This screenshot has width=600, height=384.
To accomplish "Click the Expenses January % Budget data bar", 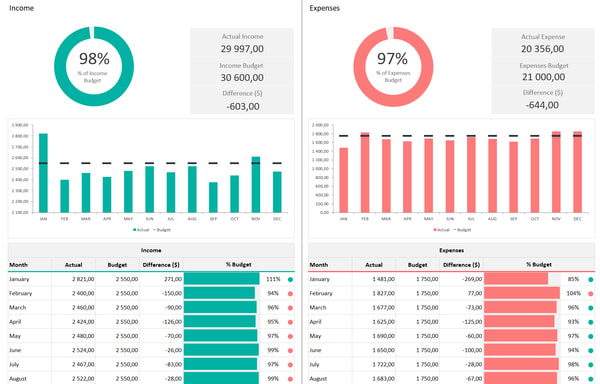I will click(516, 279).
